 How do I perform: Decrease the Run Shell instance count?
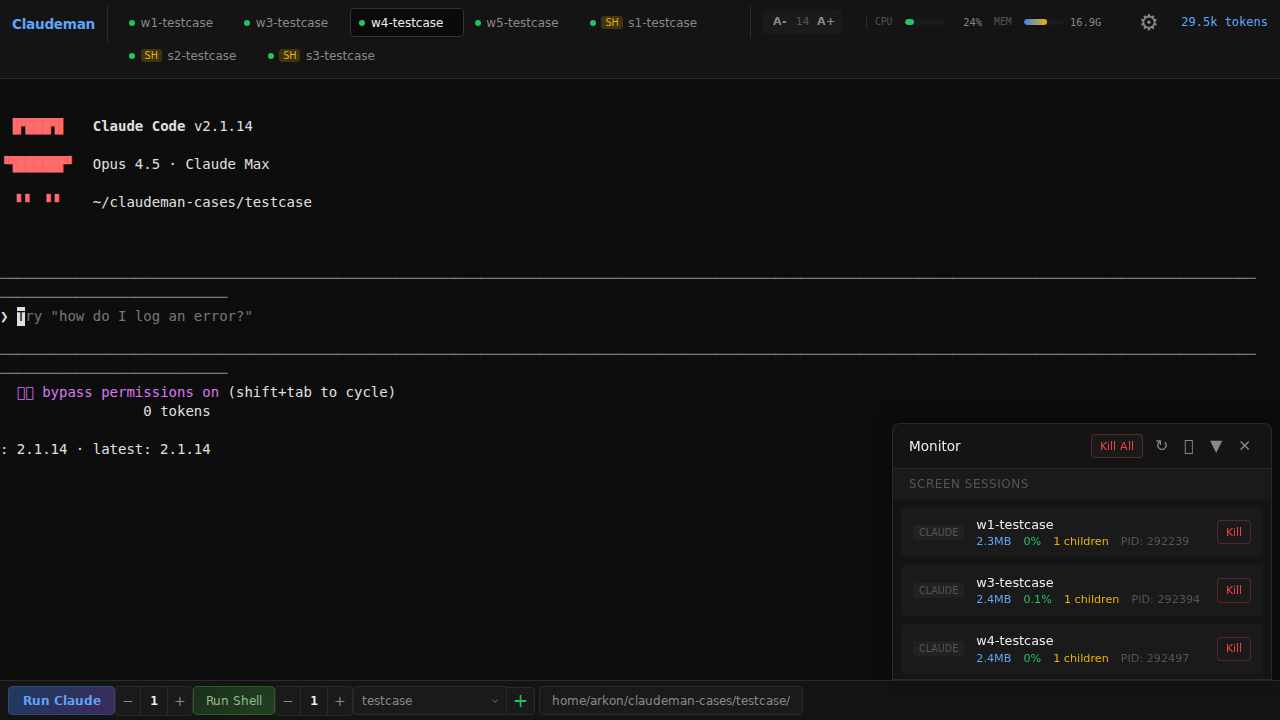[288, 701]
